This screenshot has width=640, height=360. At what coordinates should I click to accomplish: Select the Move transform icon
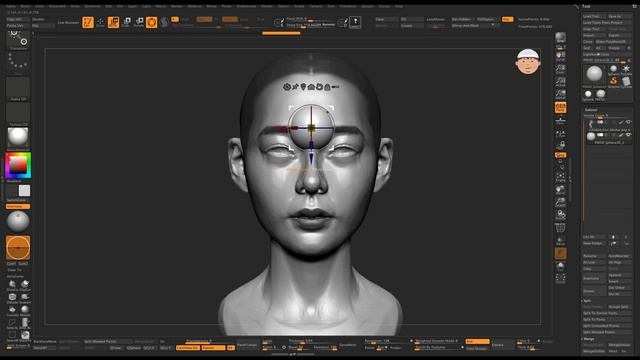tap(113, 22)
